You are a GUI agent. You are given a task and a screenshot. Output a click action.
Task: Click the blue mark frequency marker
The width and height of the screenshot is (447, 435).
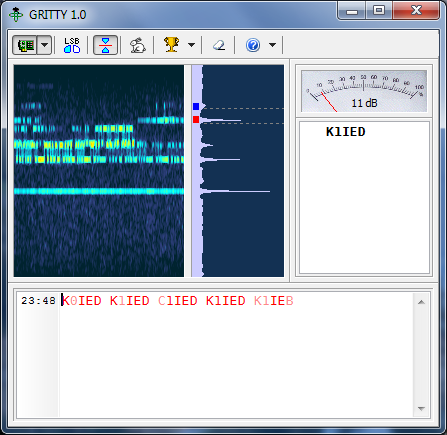(196, 107)
